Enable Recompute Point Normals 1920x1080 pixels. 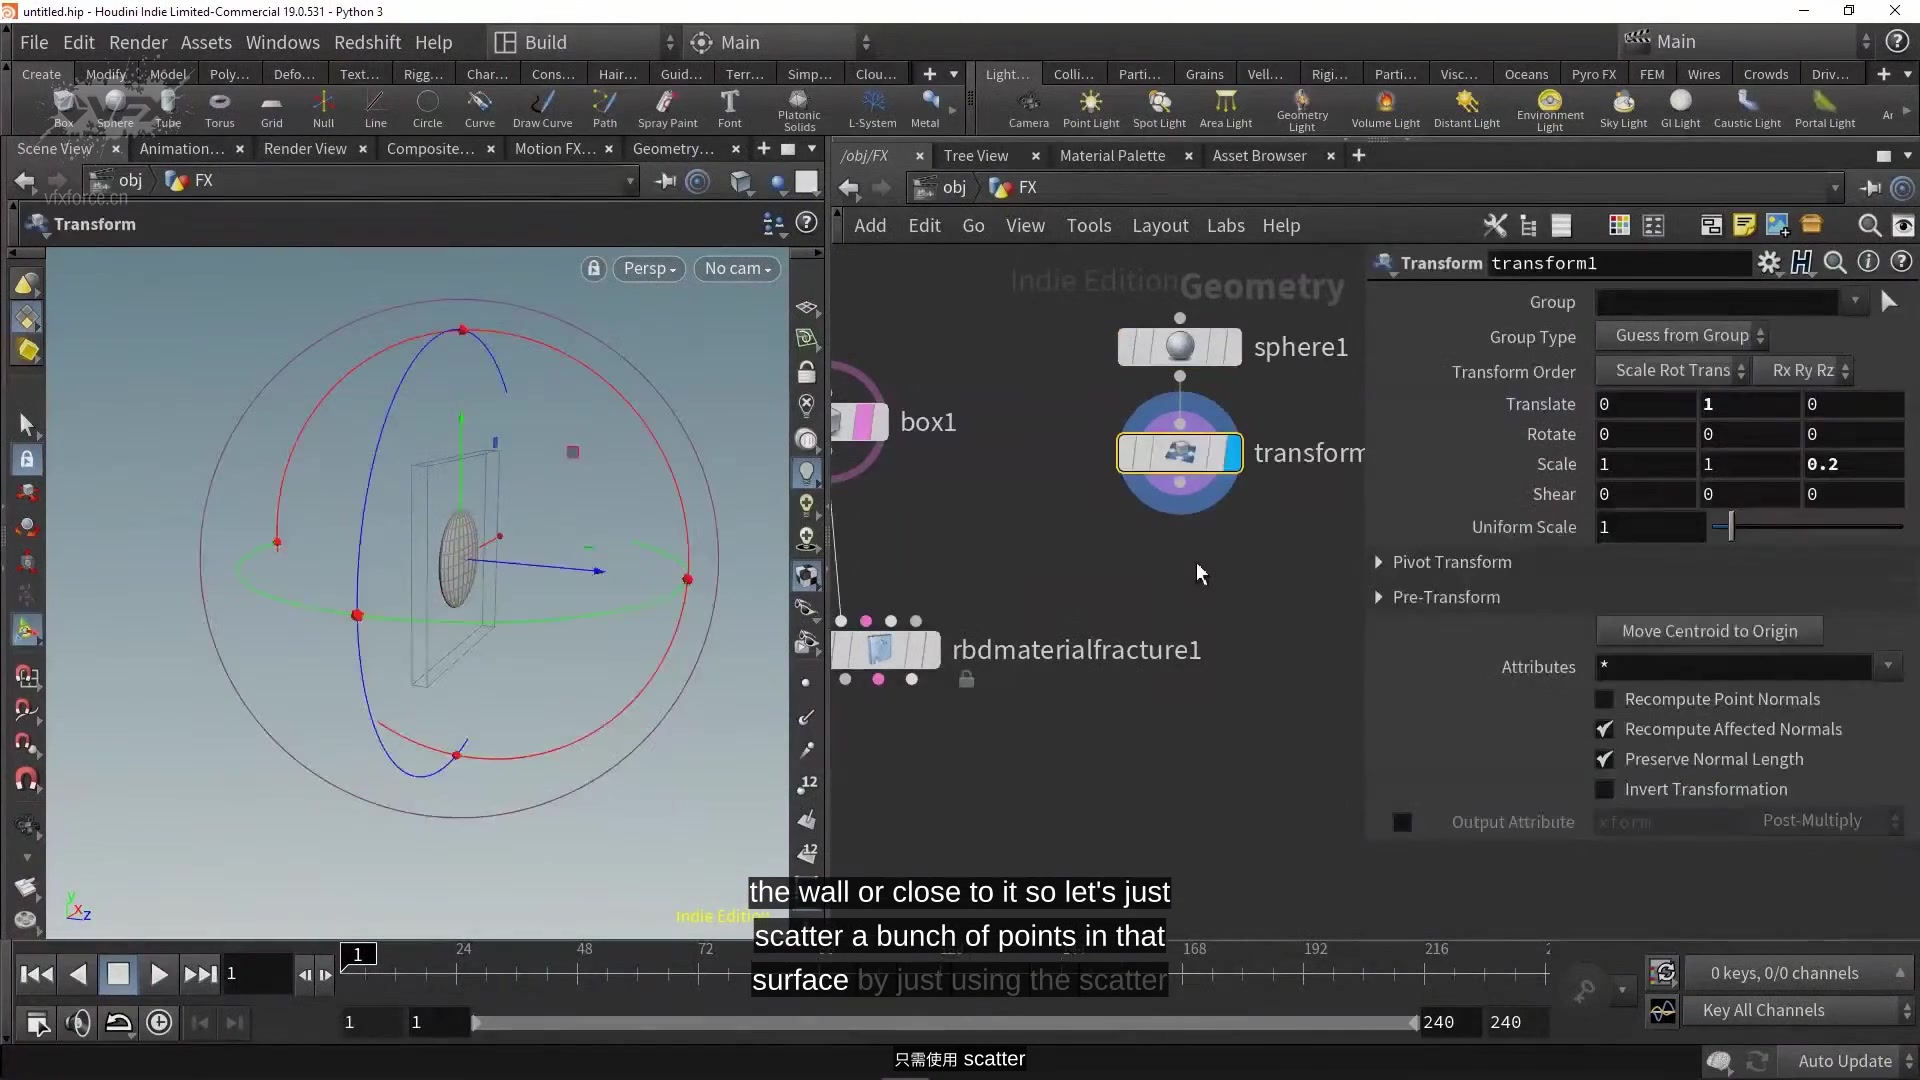click(x=1605, y=699)
